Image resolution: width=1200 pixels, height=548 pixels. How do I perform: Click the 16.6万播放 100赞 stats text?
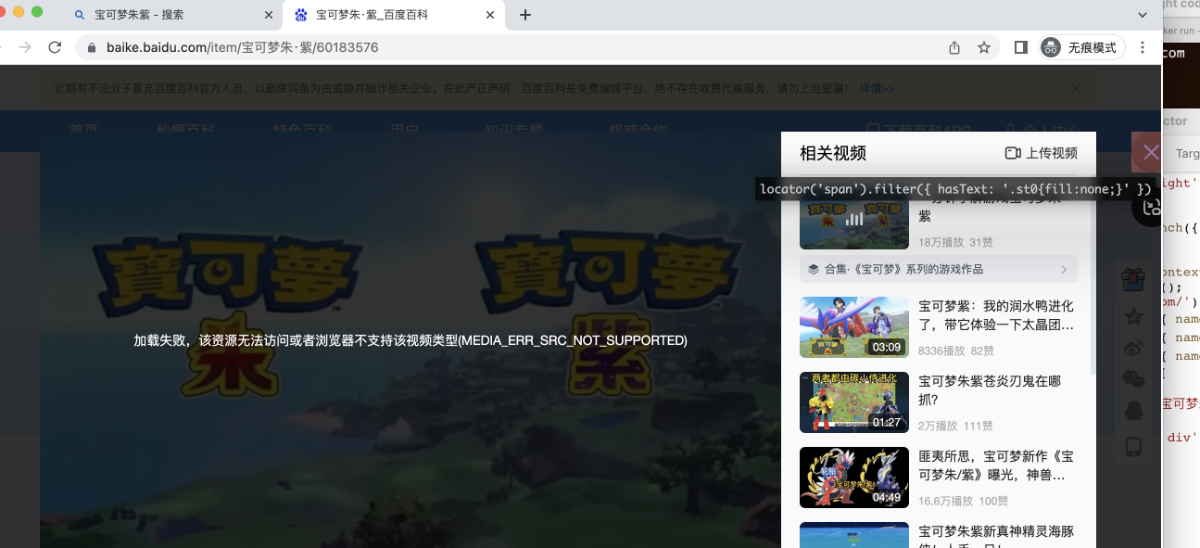click(x=961, y=501)
